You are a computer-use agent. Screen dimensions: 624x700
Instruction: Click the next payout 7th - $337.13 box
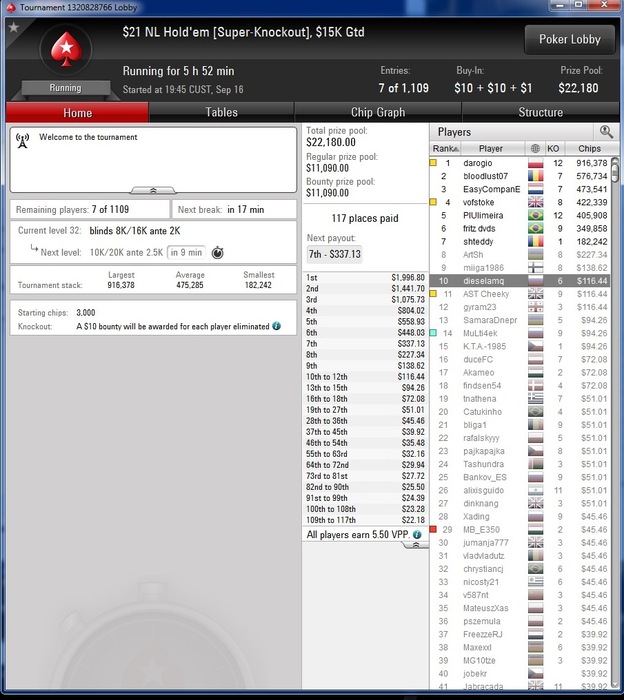tap(335, 254)
